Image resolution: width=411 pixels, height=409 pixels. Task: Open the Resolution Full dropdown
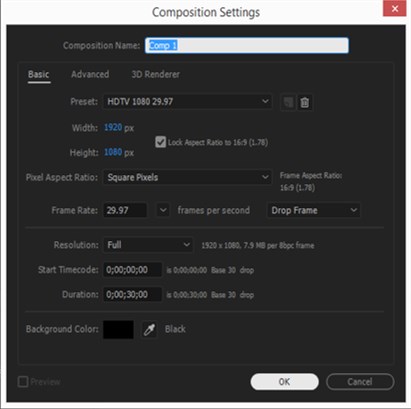pos(148,245)
